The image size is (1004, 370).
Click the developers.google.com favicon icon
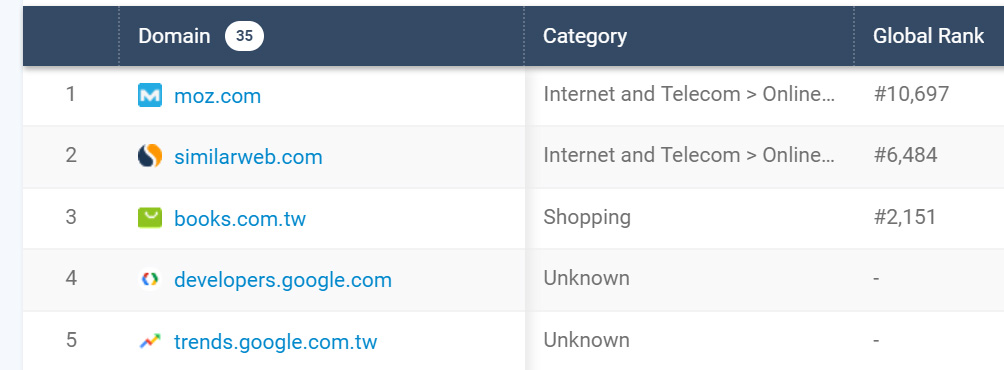[150, 279]
